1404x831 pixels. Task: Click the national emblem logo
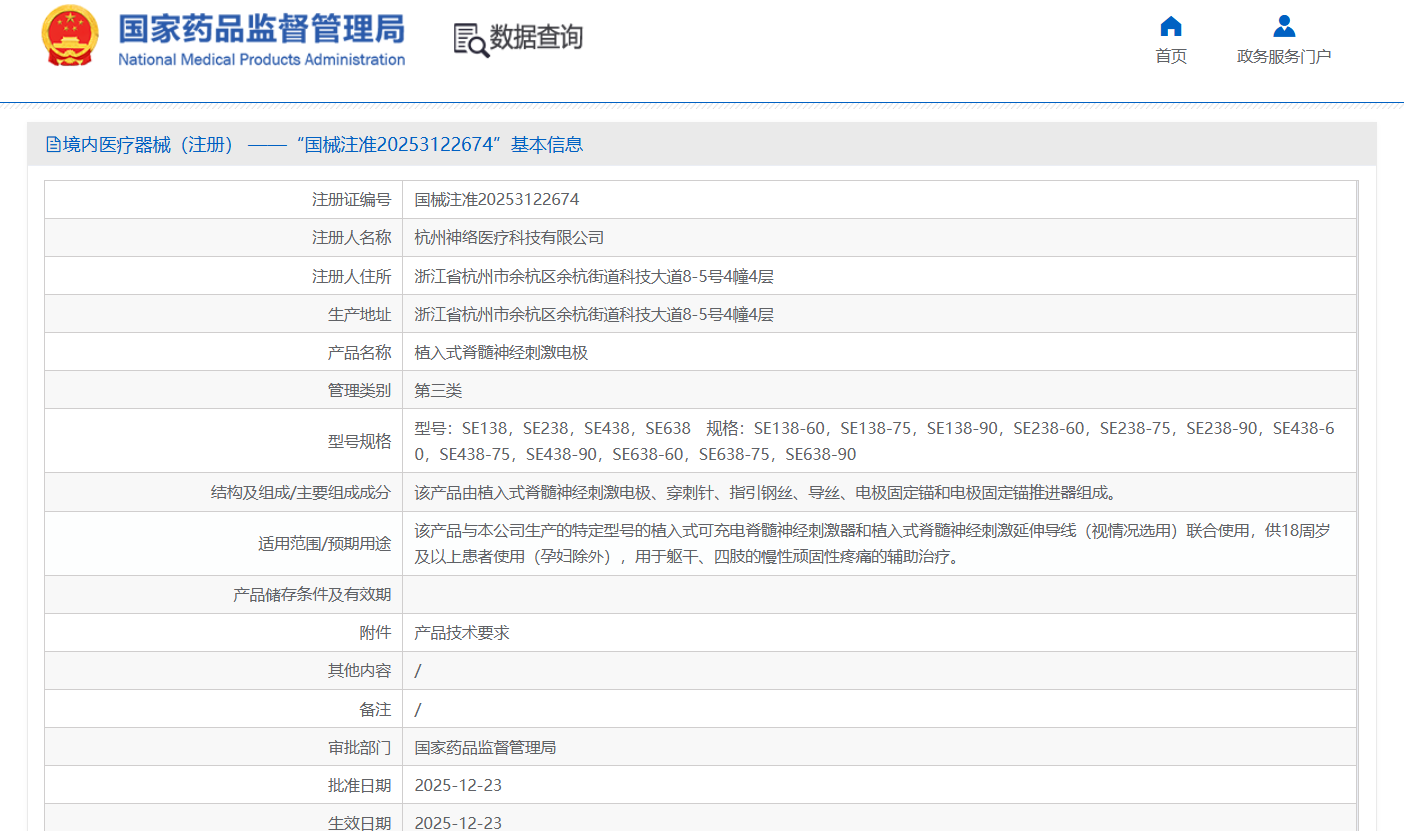70,36
